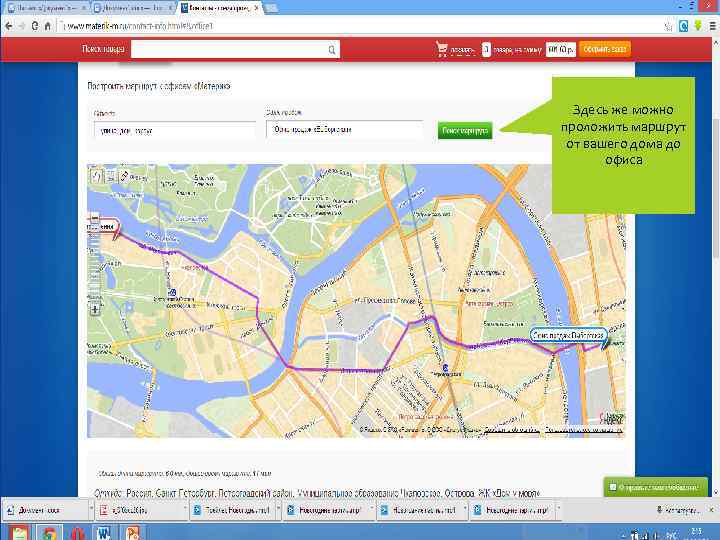Image resolution: width=720 pixels, height=540 pixels.
Task: Click the route destination office field
Action: click(344, 129)
